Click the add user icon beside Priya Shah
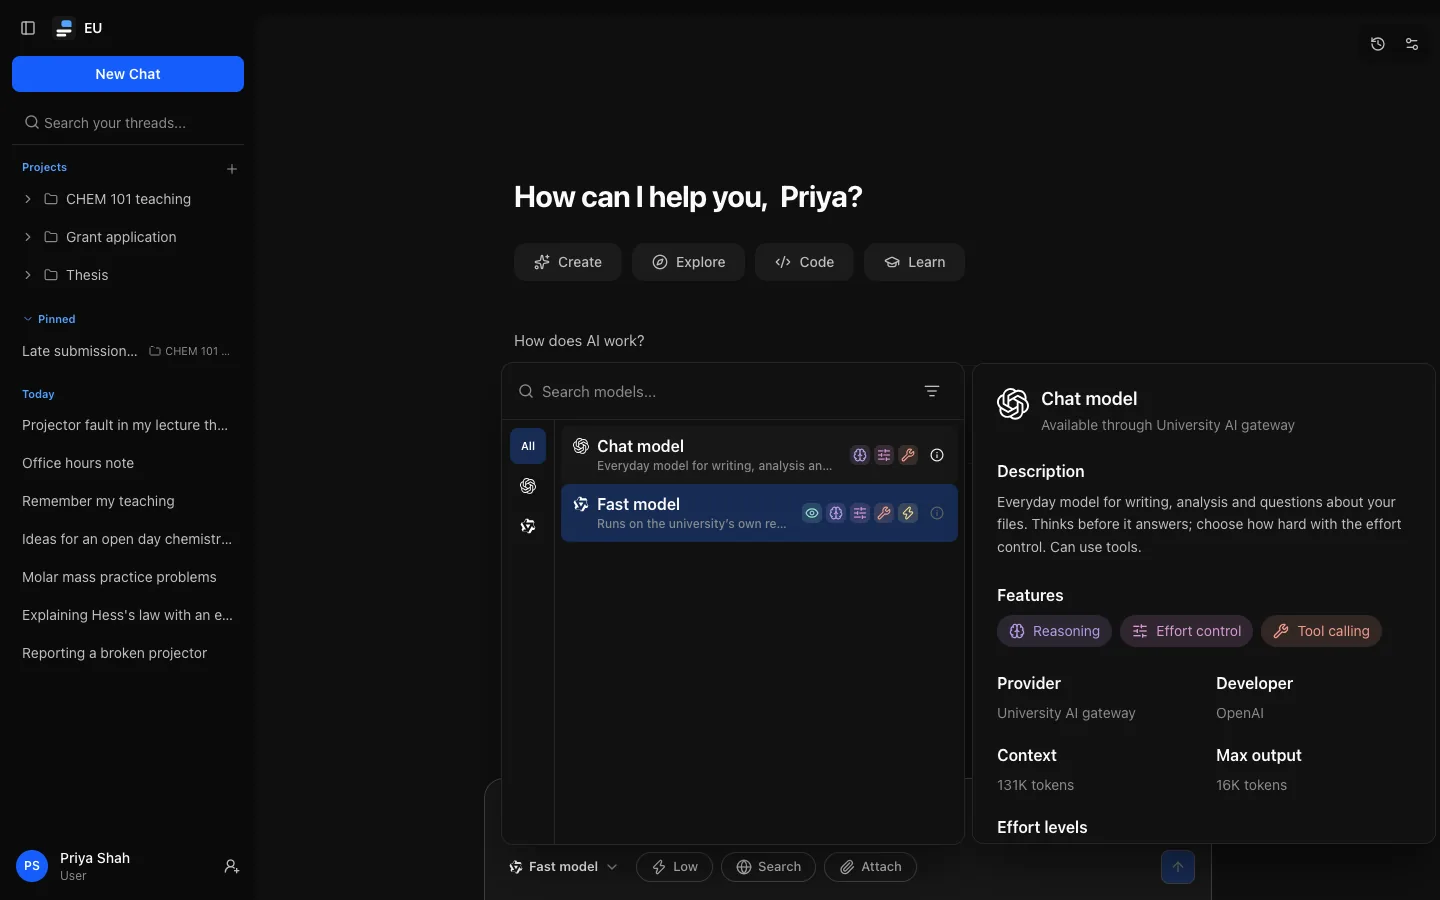 coord(232,867)
